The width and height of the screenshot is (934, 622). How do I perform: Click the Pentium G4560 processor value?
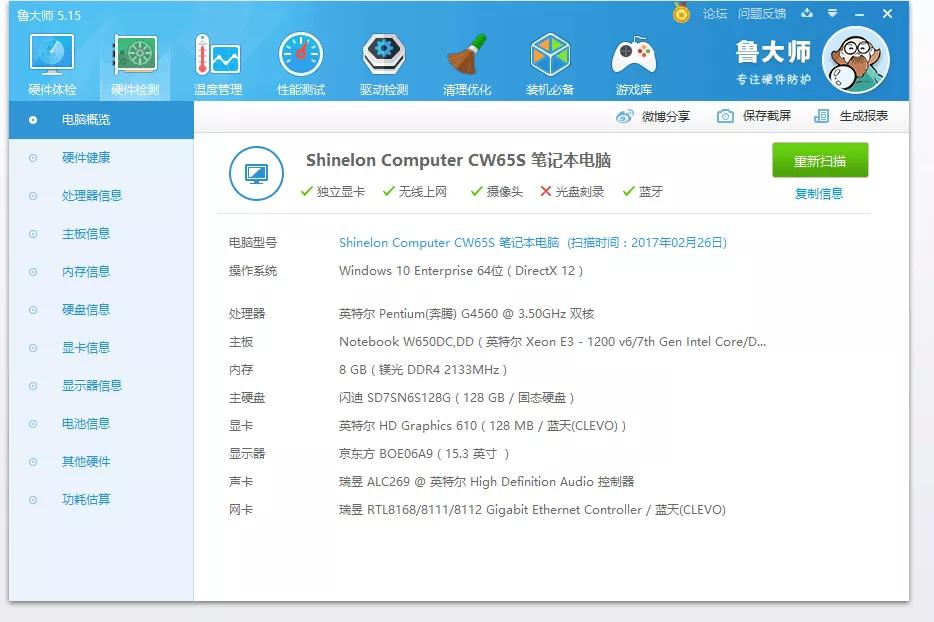pyautogui.click(x=466, y=313)
